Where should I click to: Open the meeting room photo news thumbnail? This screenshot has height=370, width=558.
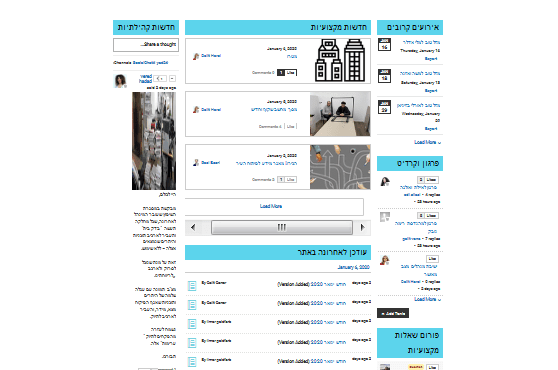(340, 114)
